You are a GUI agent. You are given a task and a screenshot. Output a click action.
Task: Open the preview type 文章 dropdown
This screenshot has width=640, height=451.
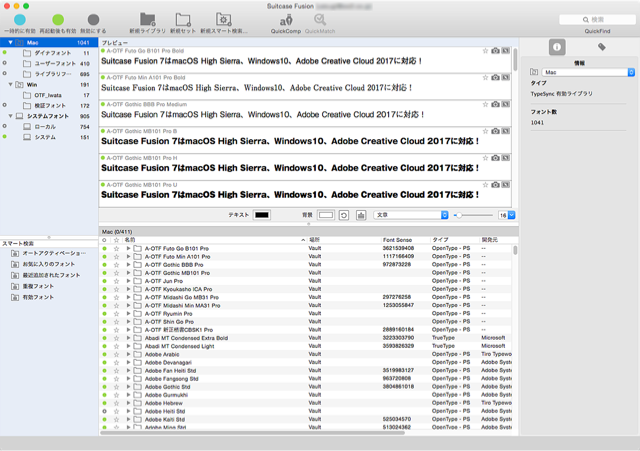pyautogui.click(x=411, y=215)
